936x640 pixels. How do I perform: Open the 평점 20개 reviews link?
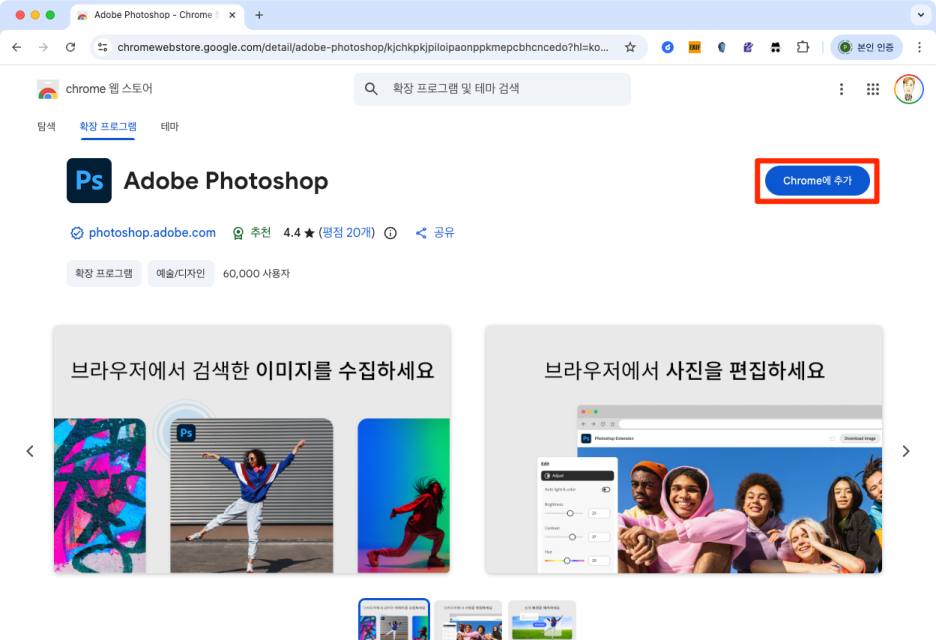347,232
